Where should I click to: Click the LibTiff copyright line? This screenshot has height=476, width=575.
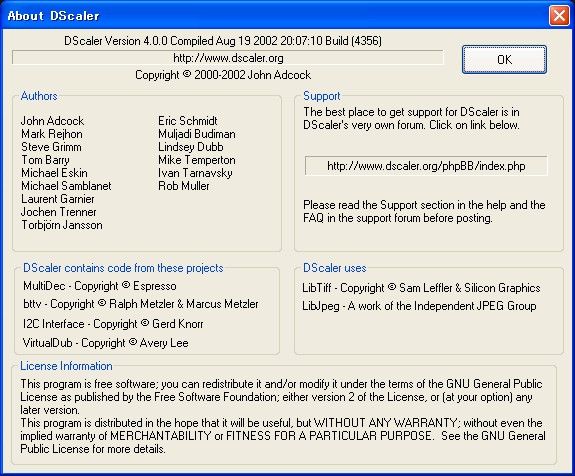coord(421,288)
